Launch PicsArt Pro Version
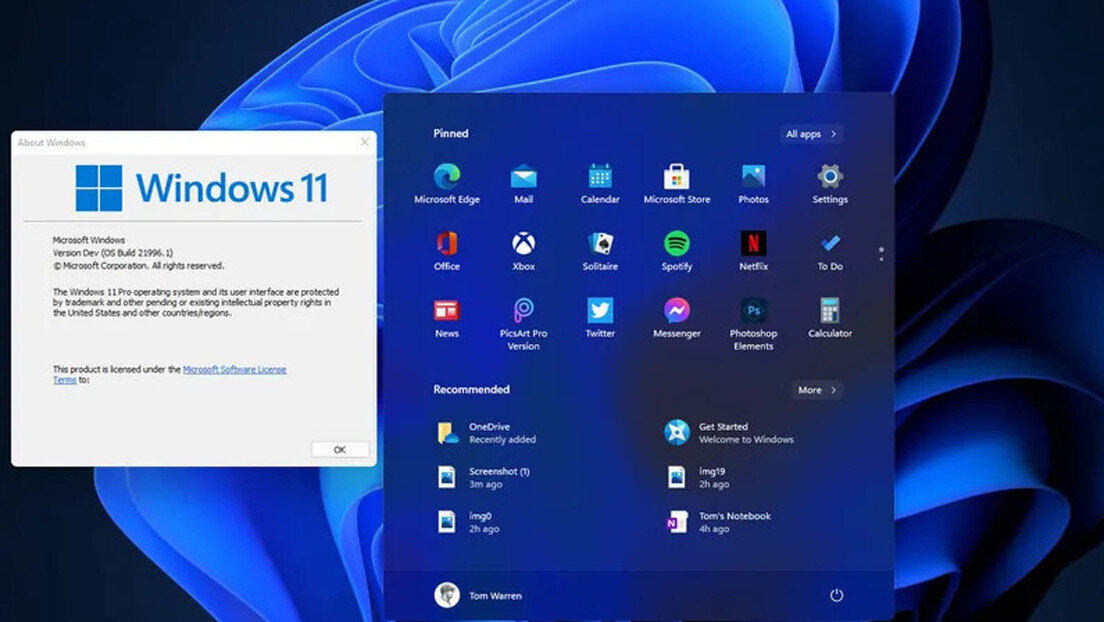Viewport: 1104px width, 622px height. point(523,324)
